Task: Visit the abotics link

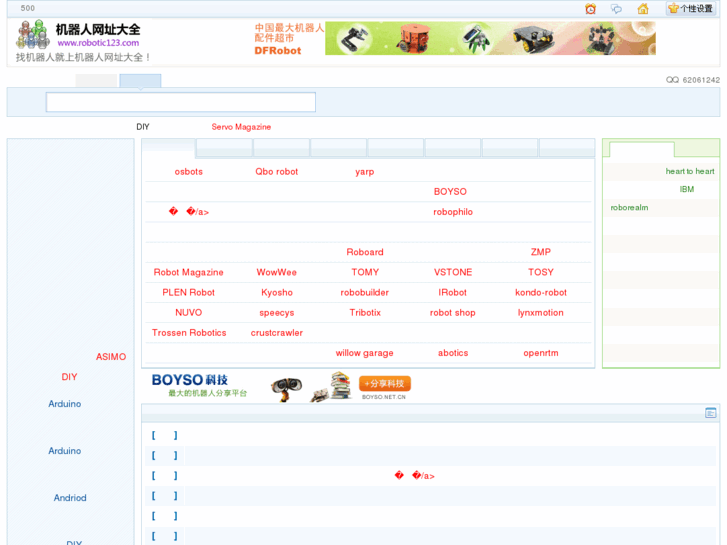Action: coord(453,353)
